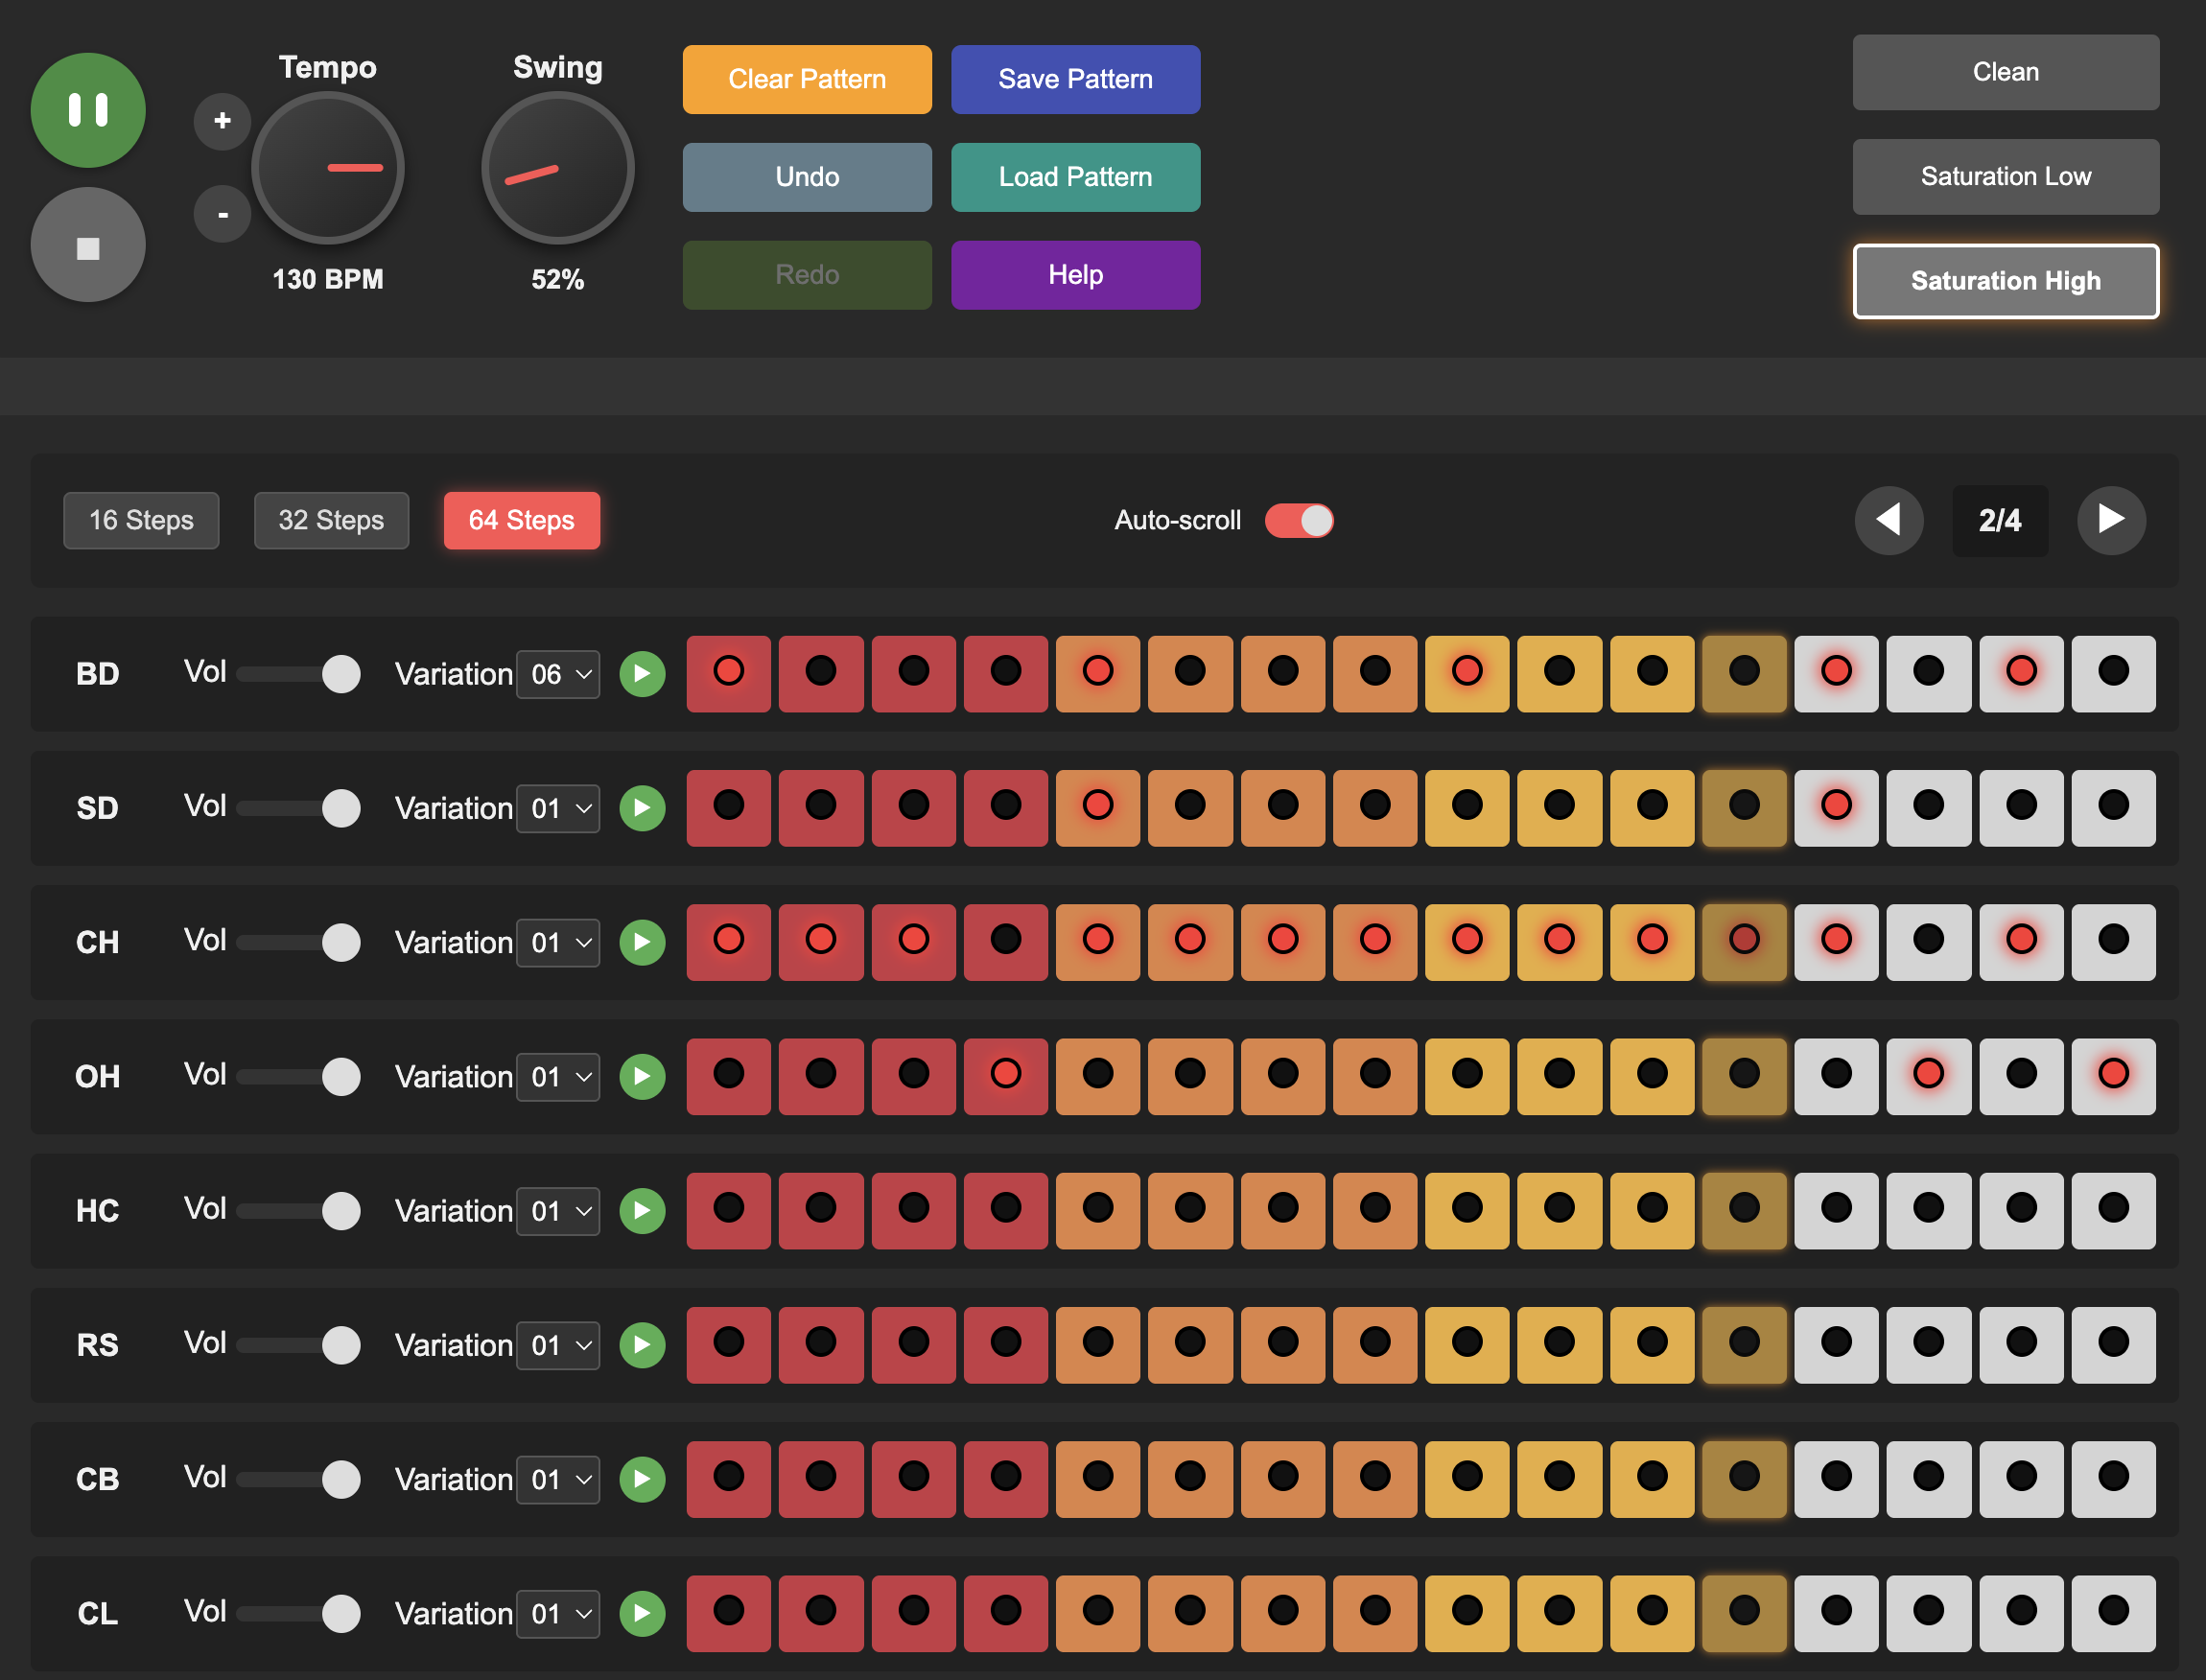2206x1680 pixels.
Task: Switch to 16 Steps mode
Action: coord(141,520)
